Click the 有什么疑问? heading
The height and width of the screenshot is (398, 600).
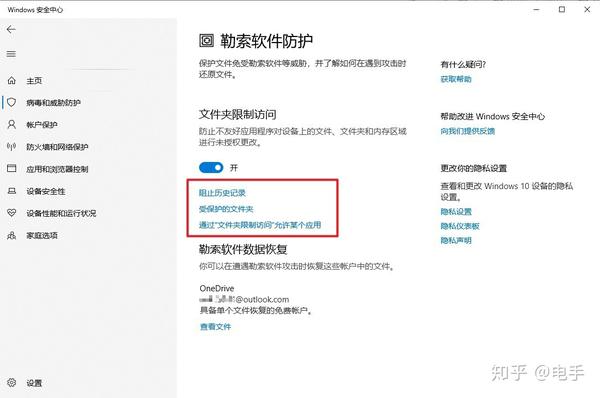click(463, 64)
